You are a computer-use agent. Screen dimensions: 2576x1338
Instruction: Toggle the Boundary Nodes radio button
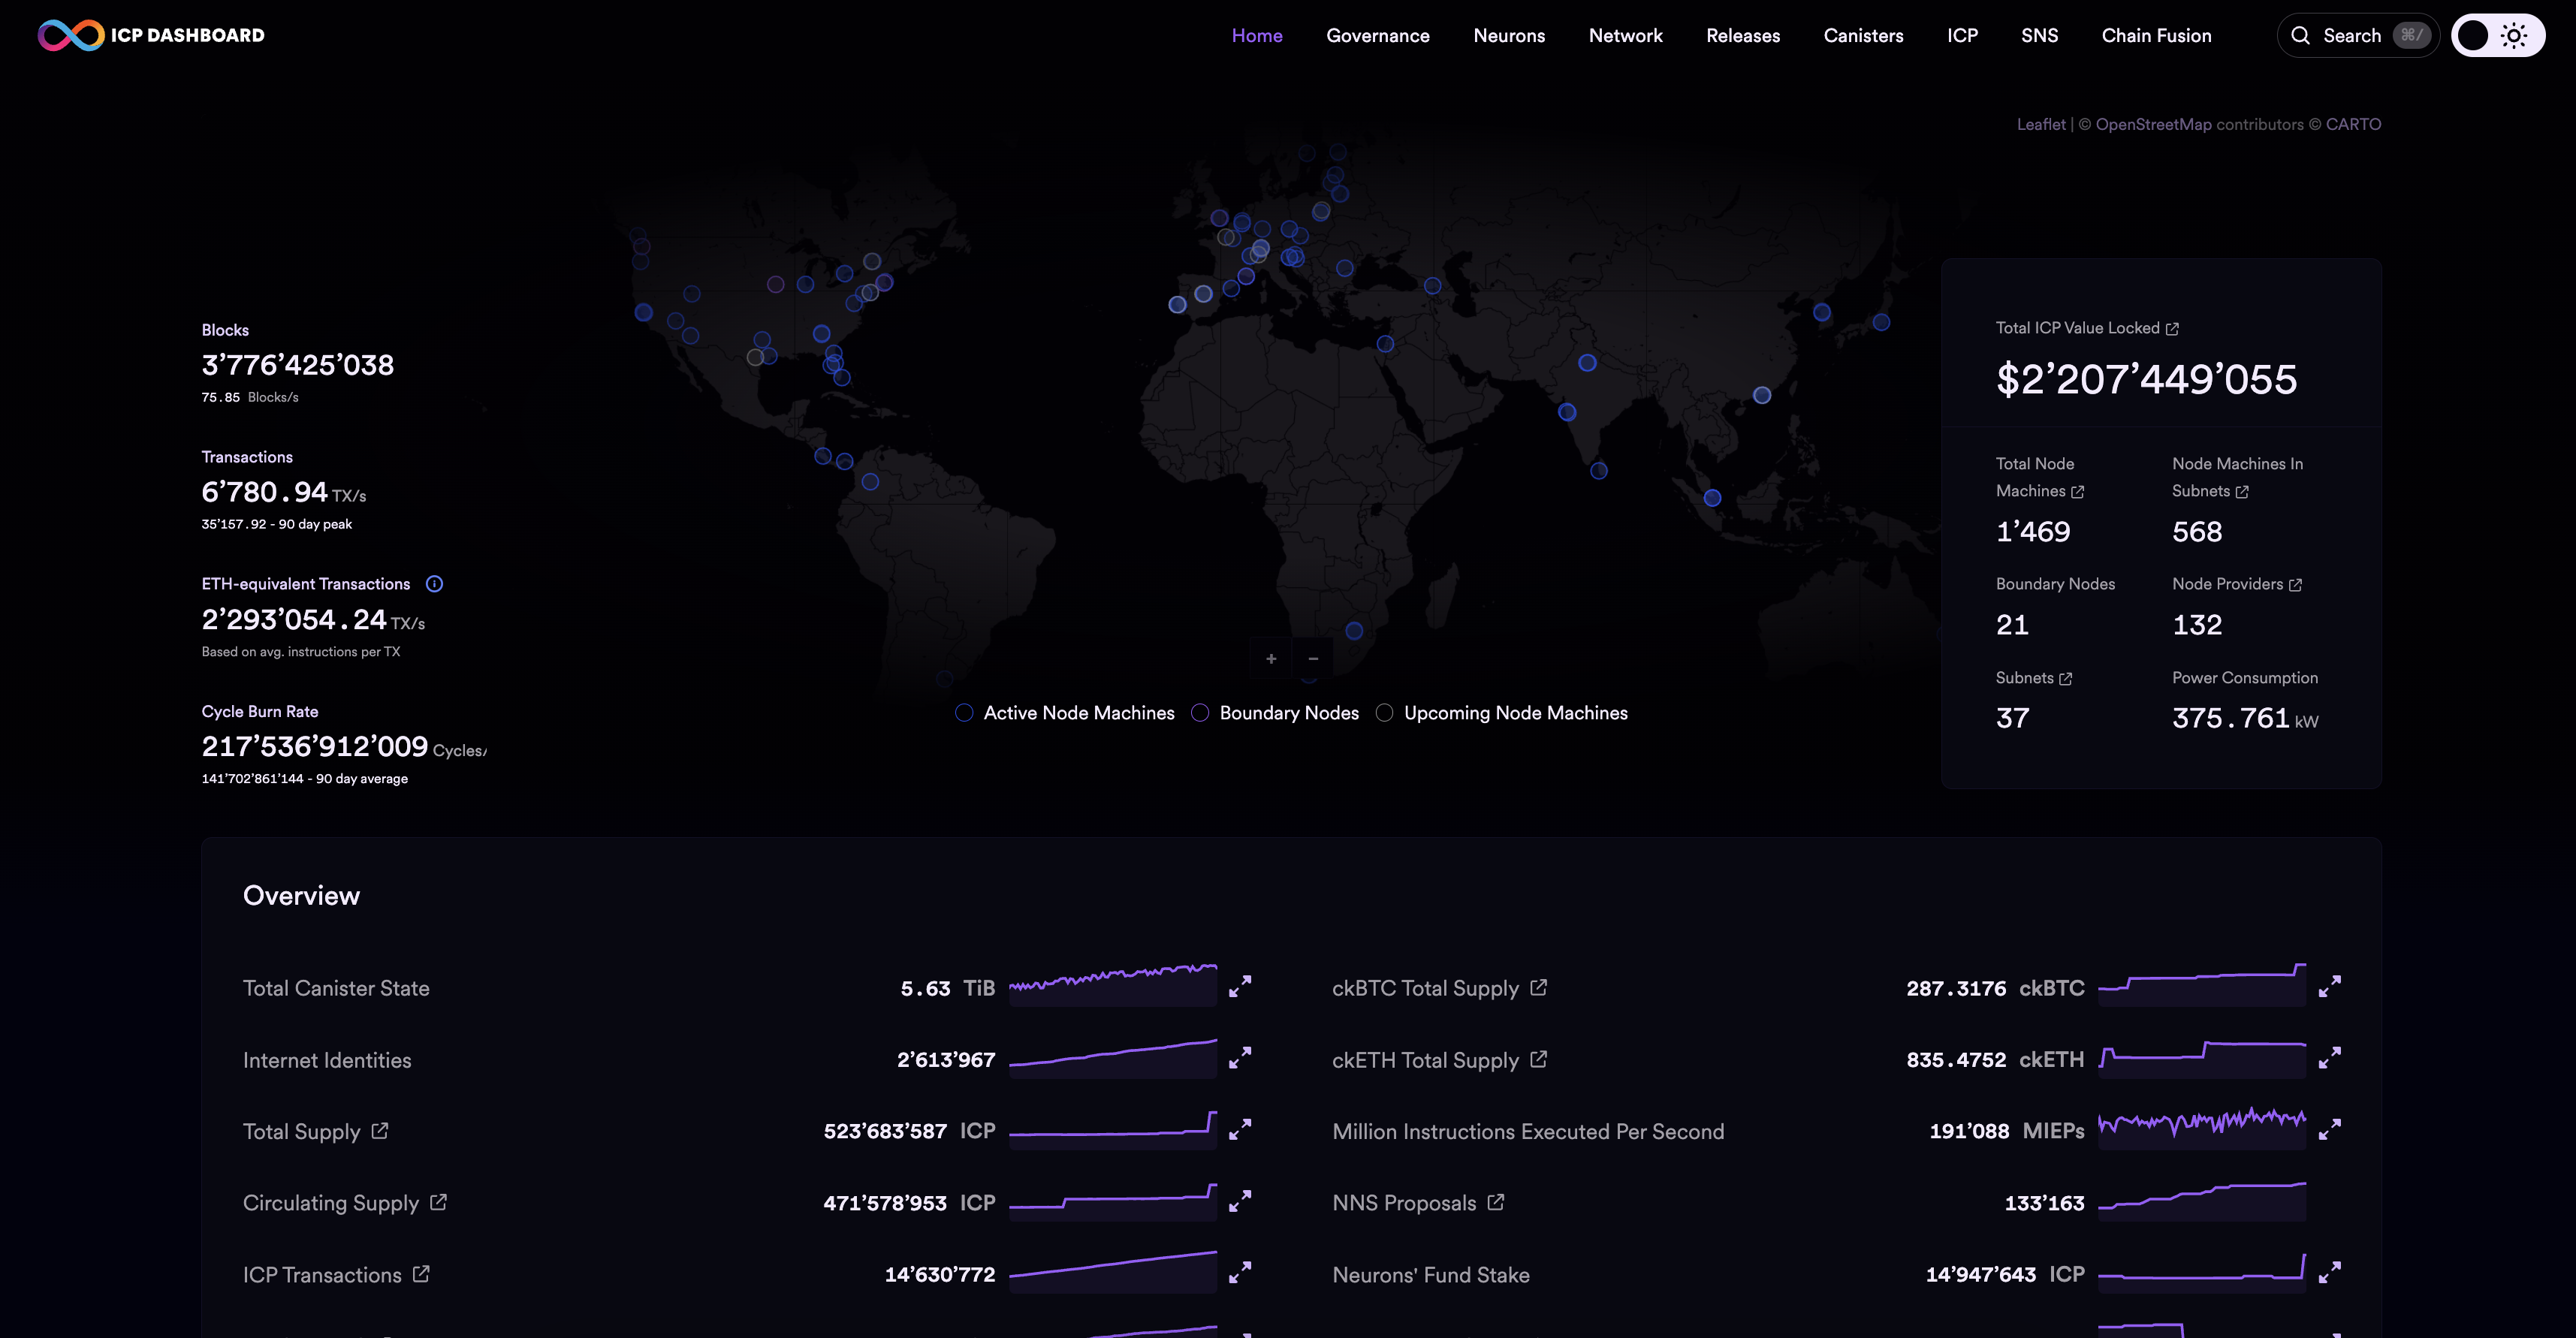[1199, 712]
